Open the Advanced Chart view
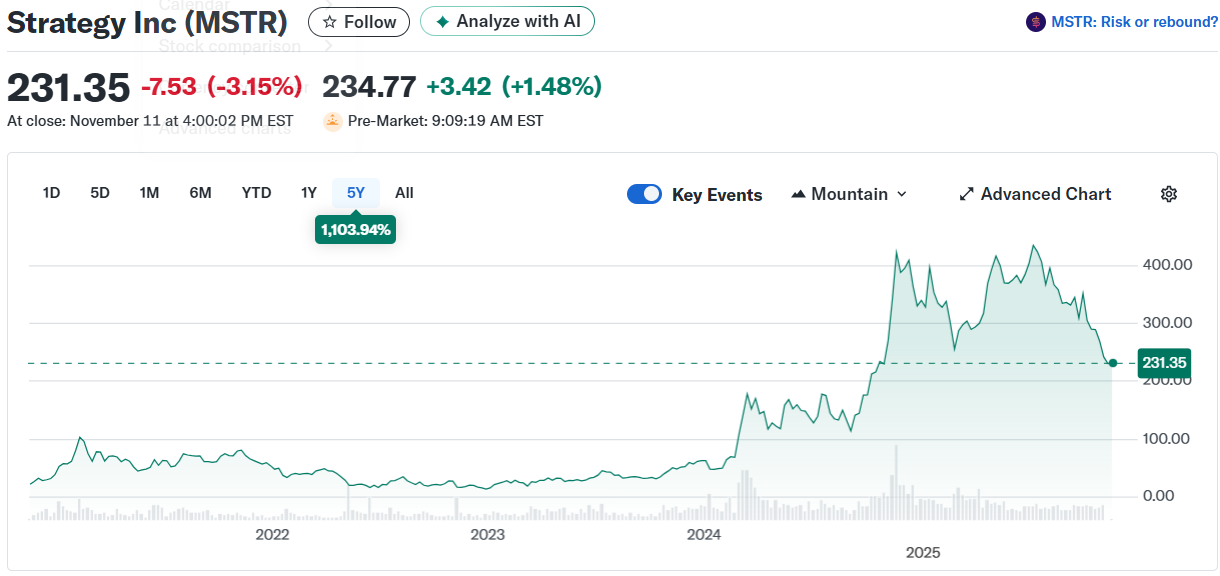Viewport: 1220px width, 576px height. [x=1045, y=194]
